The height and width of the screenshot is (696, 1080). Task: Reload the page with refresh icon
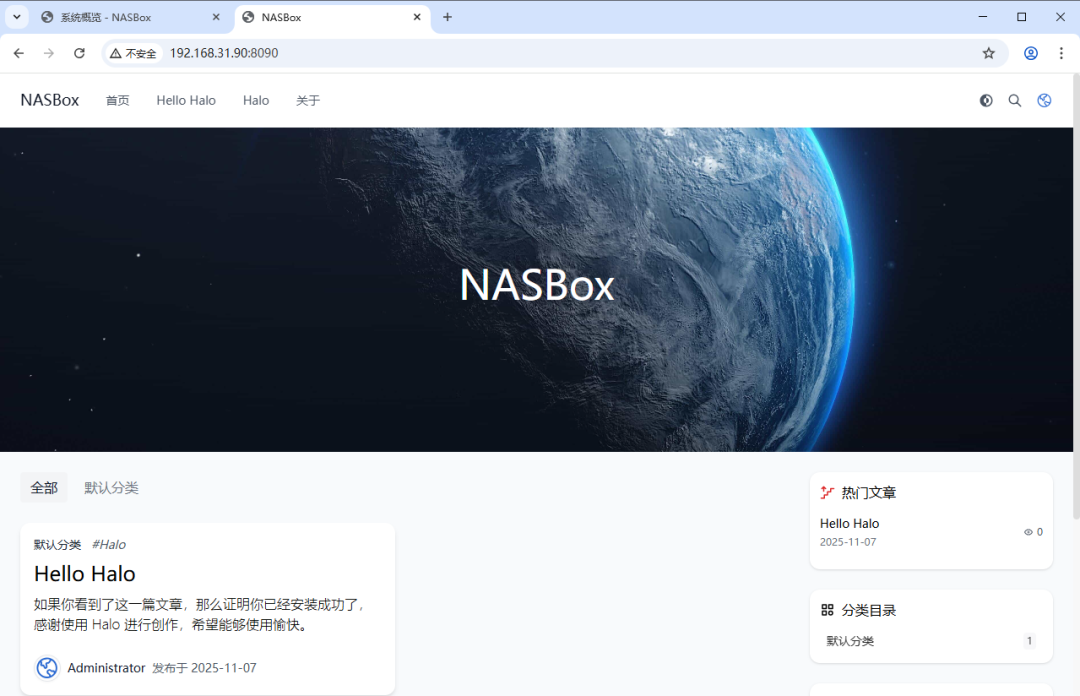point(79,53)
